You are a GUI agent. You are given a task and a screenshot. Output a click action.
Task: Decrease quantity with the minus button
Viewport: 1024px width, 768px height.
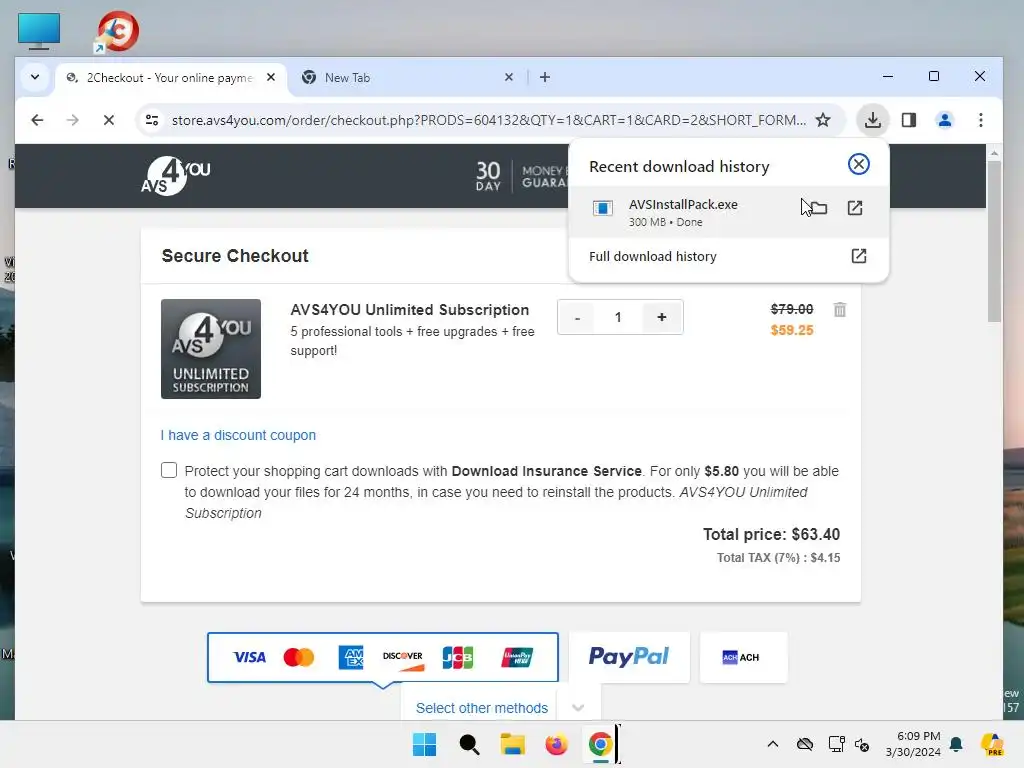point(577,317)
